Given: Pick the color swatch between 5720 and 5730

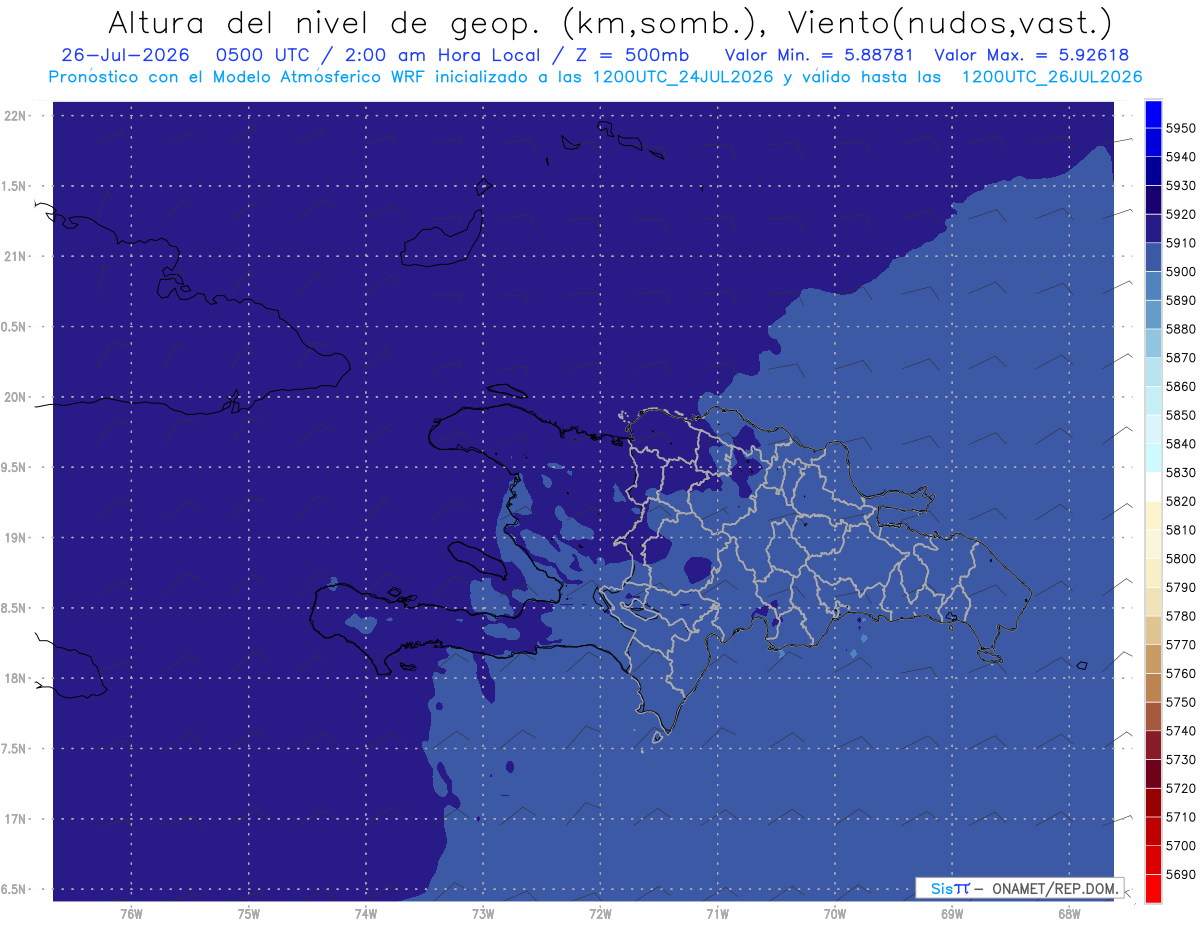Looking at the screenshot, I should coord(1153,774).
